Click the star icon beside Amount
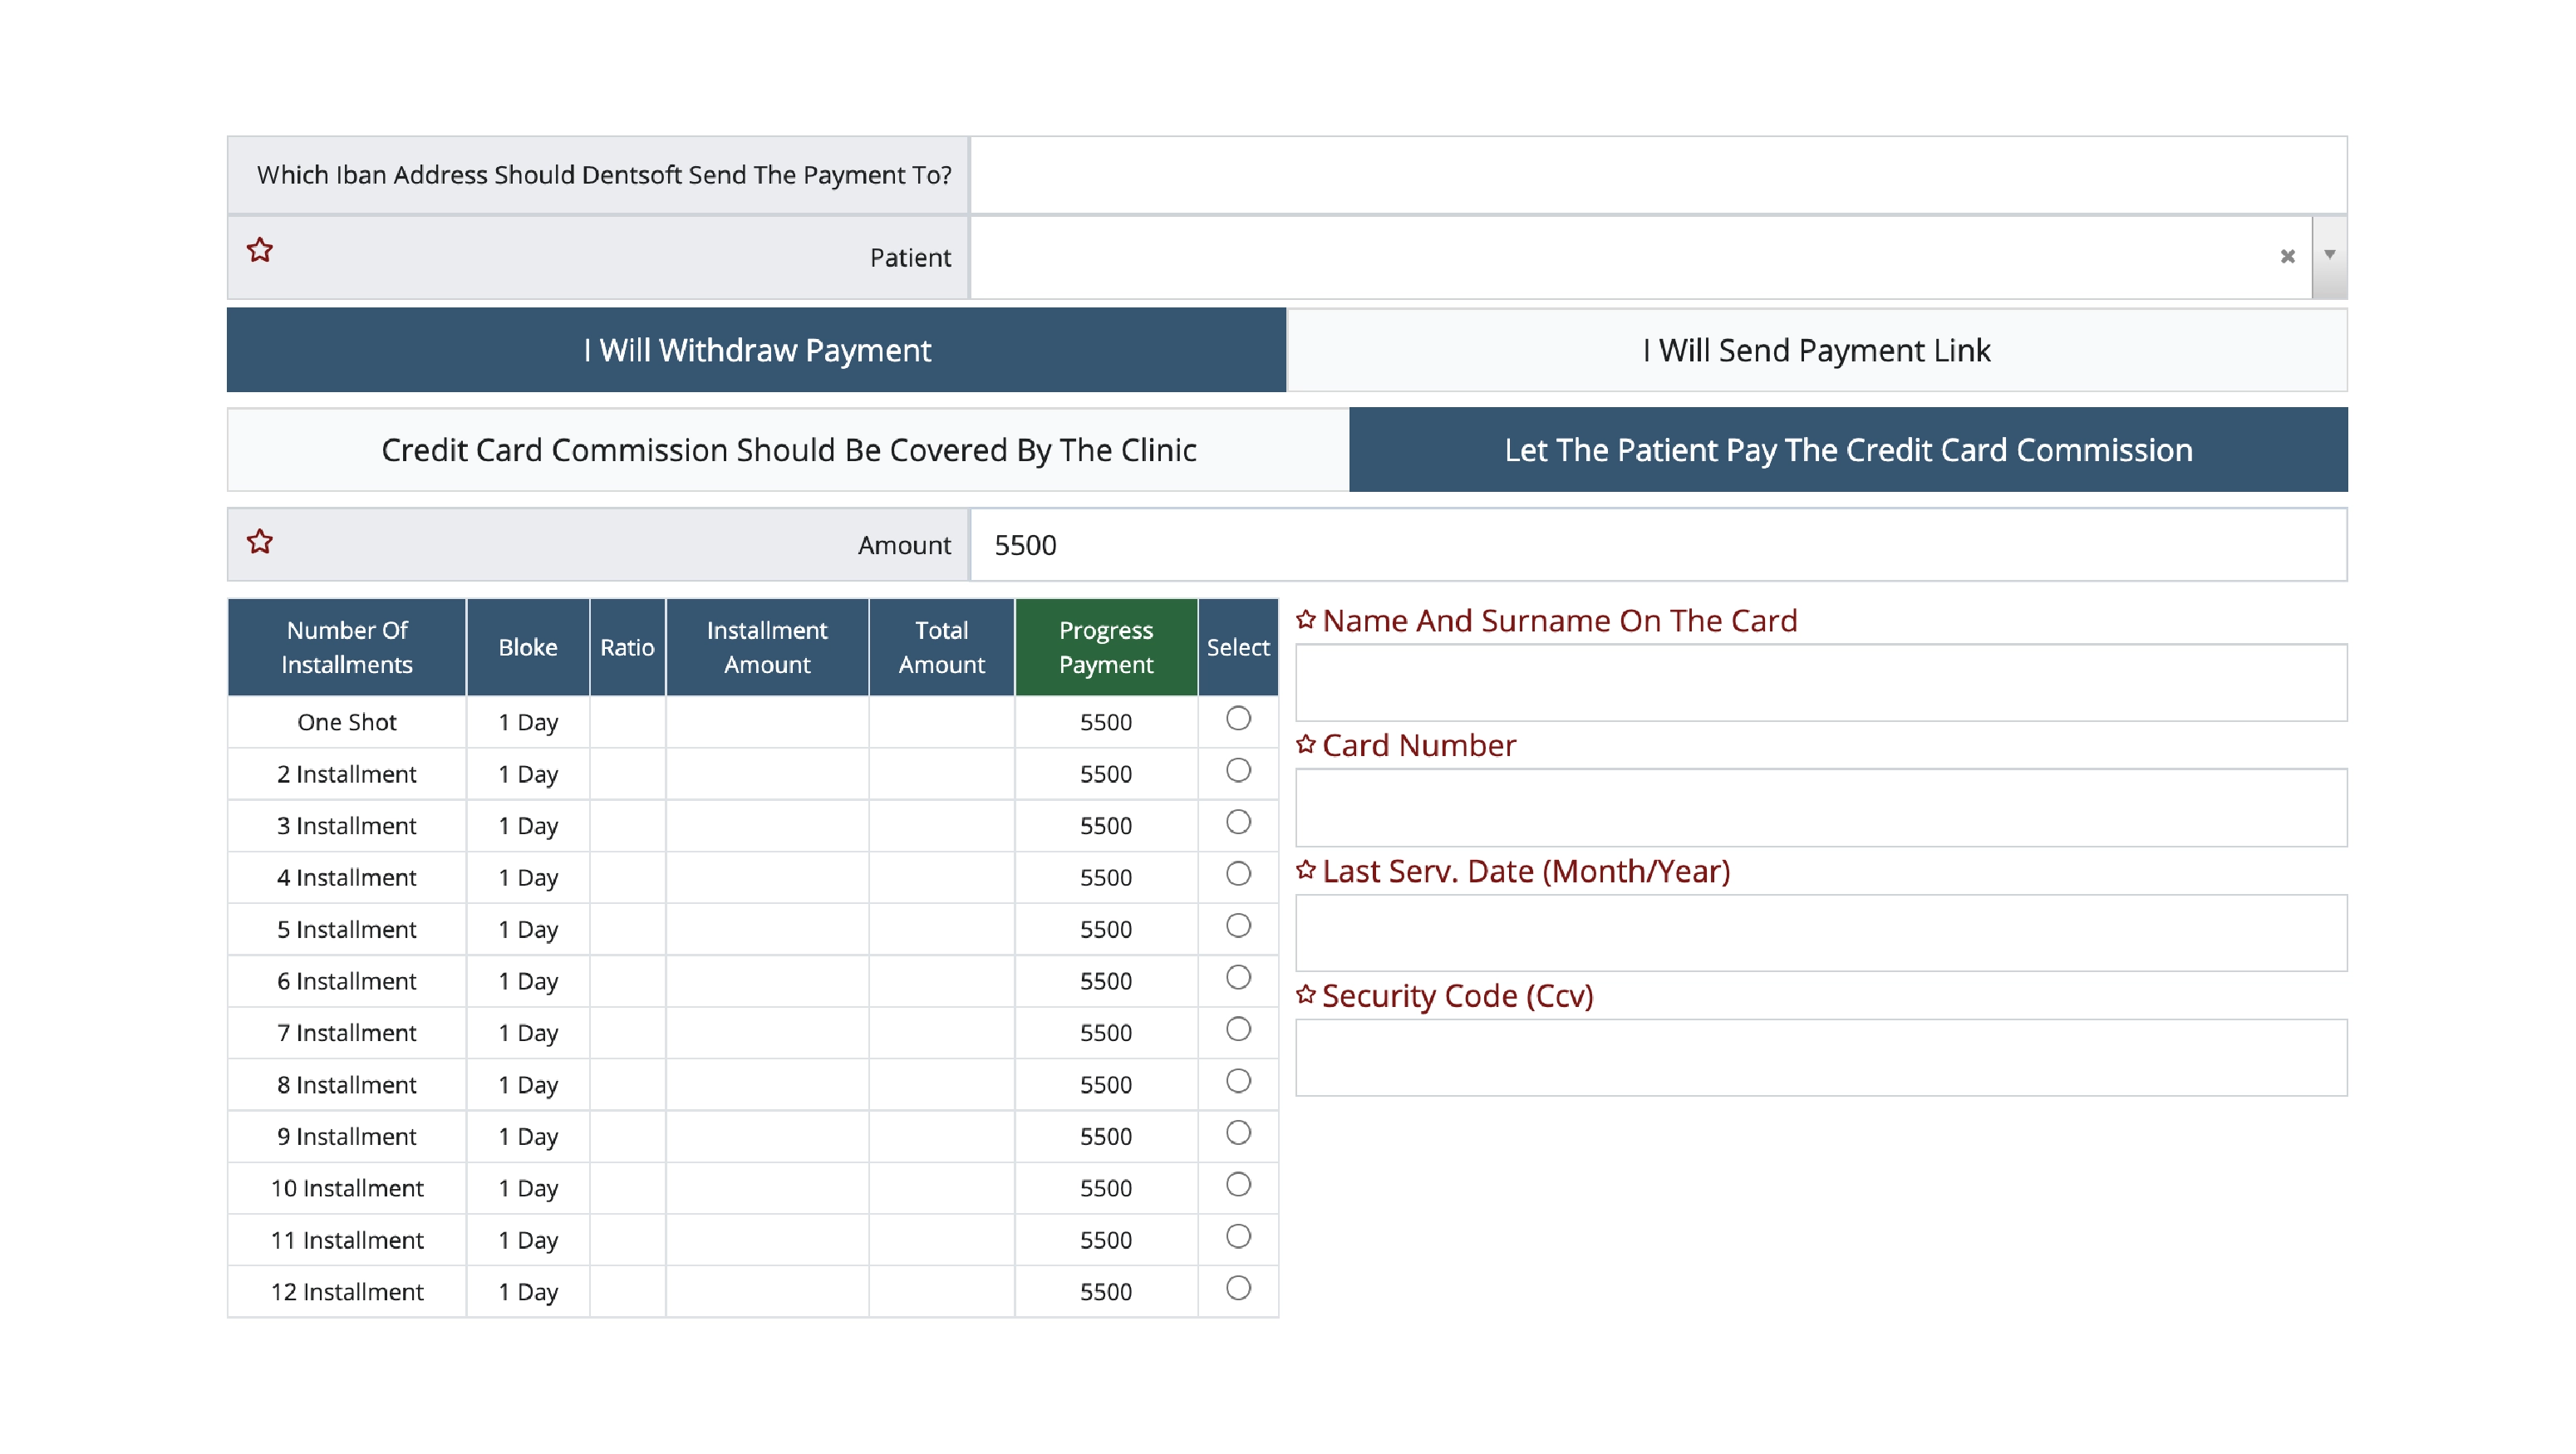Image resolution: width=2576 pixels, height=1454 pixels. coord(260,542)
